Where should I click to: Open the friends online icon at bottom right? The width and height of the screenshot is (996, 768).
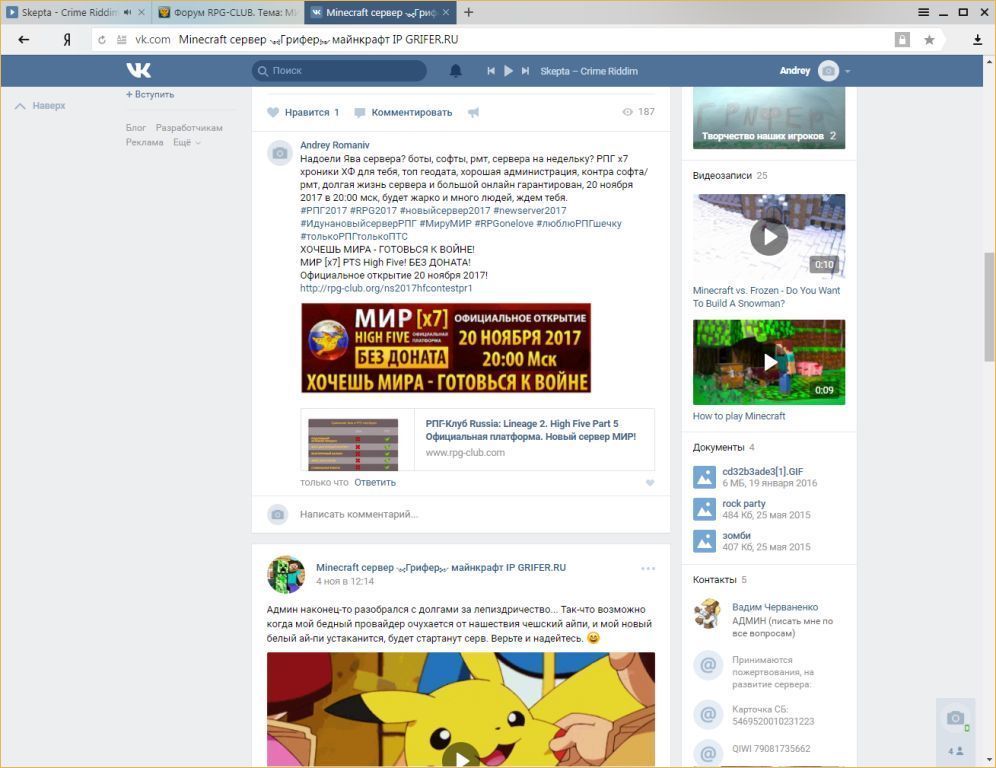(955, 751)
